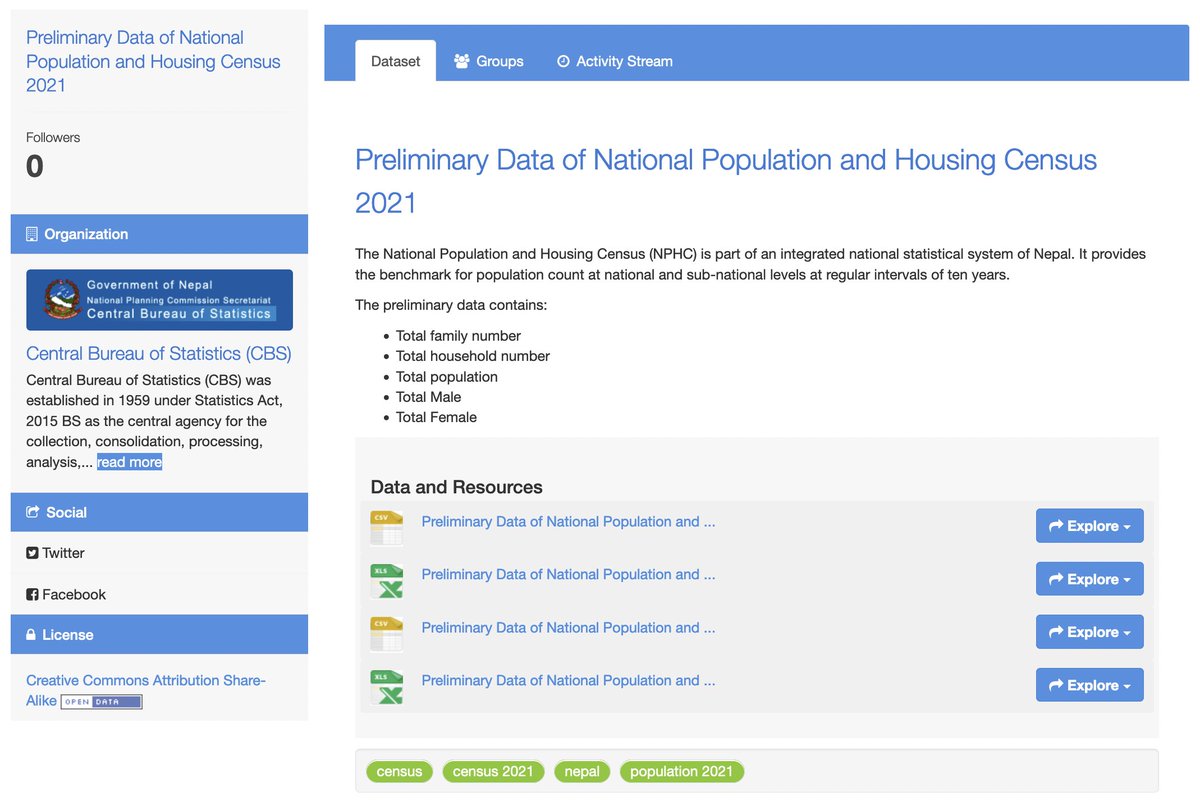Expand the Explore dropdown for the first CSV resource
This screenshot has width=1200, height=806.
(x=1090, y=526)
